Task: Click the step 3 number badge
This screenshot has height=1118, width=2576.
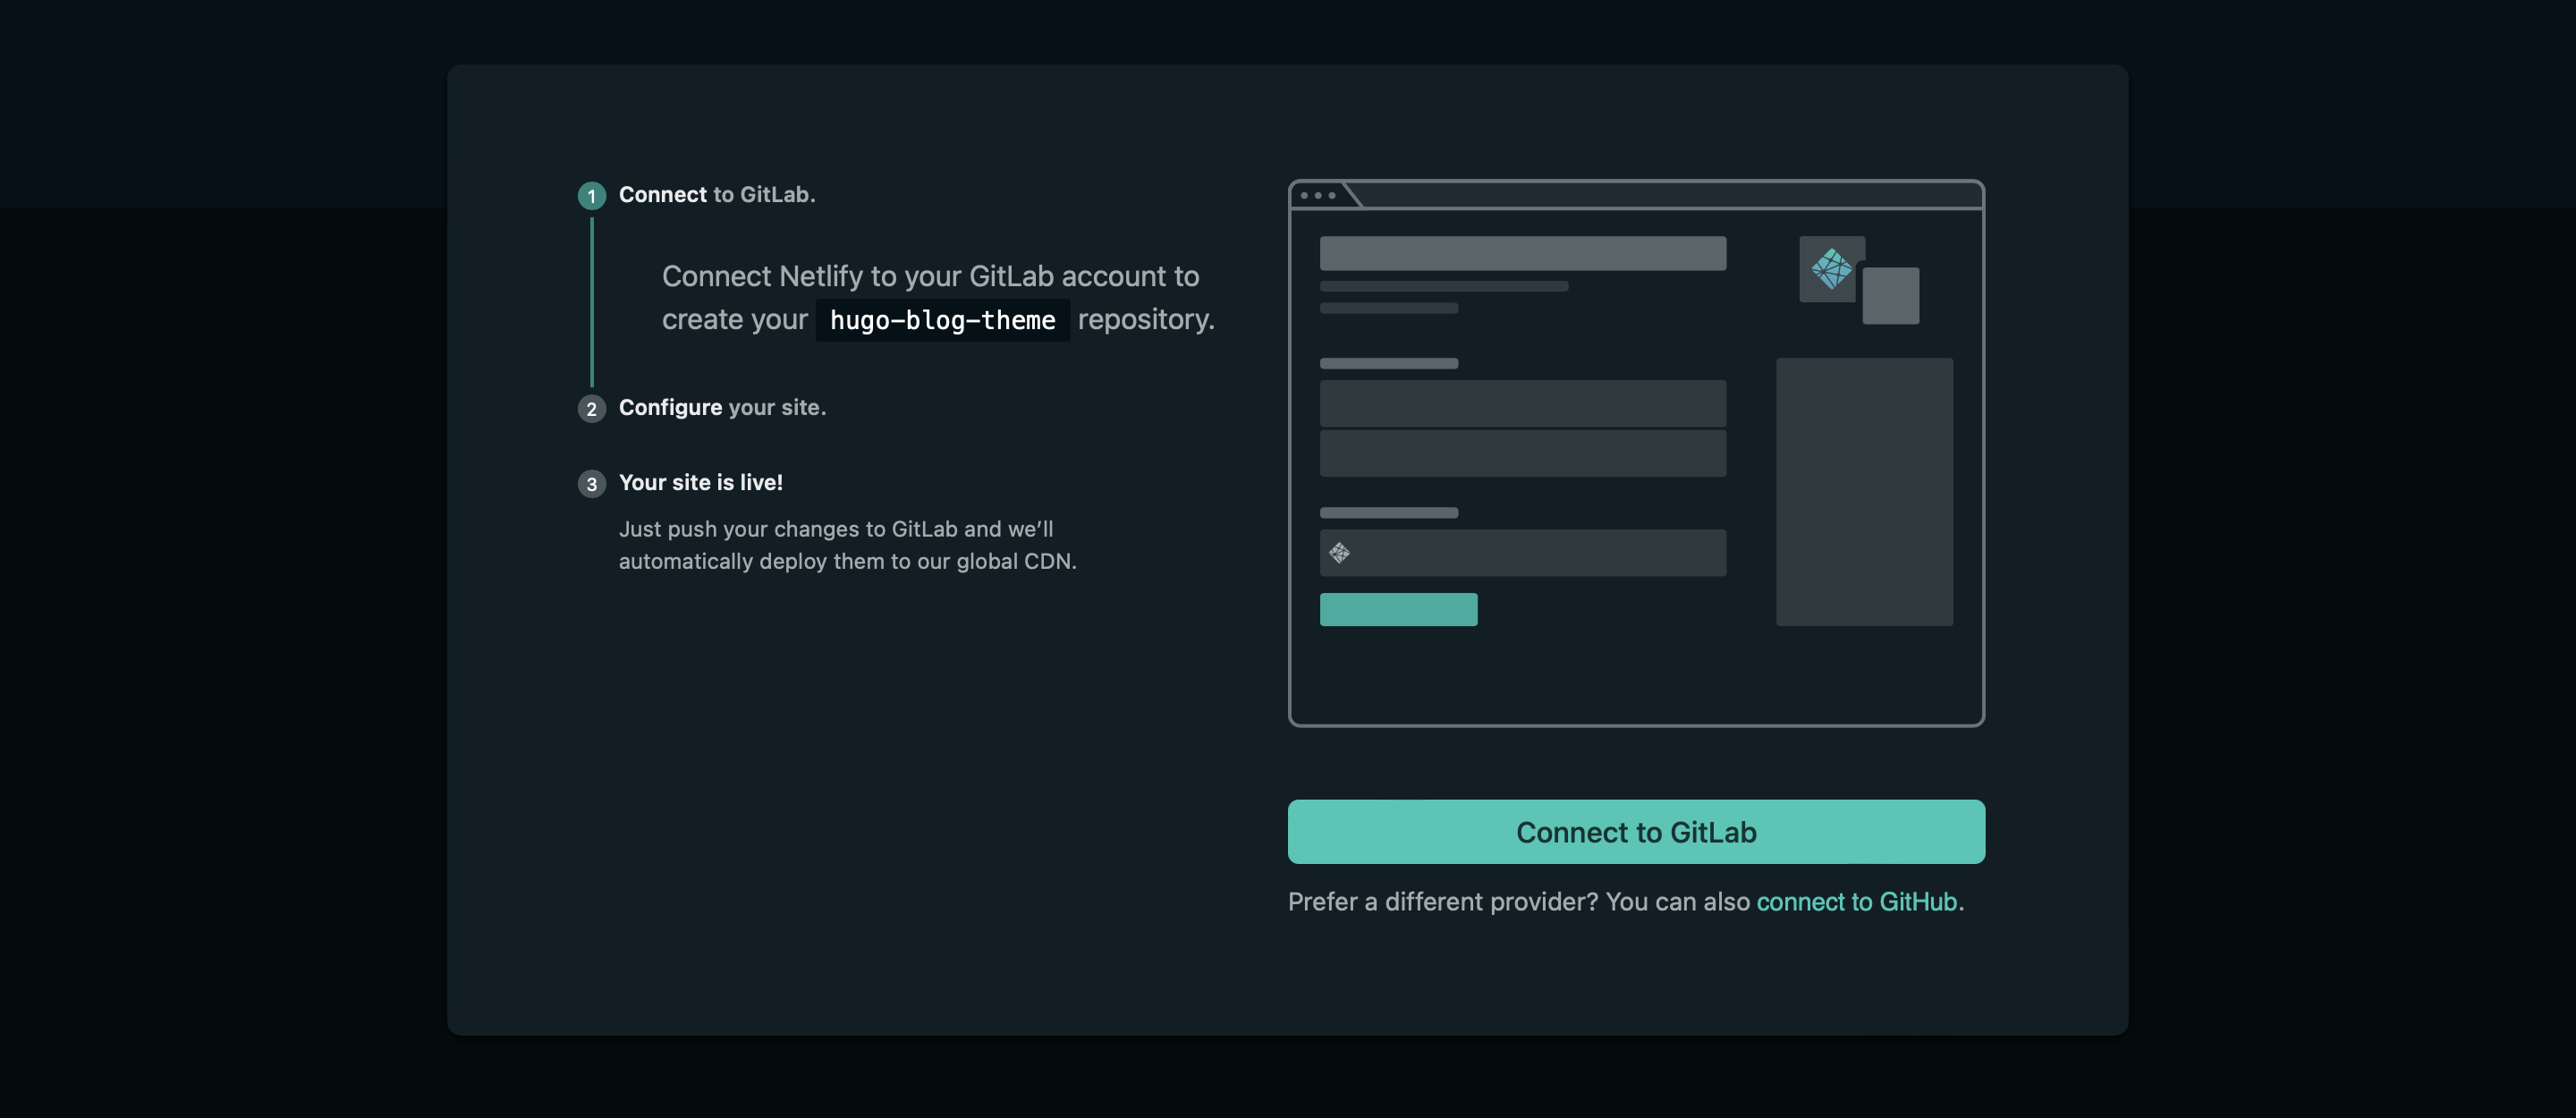Action: (x=591, y=484)
